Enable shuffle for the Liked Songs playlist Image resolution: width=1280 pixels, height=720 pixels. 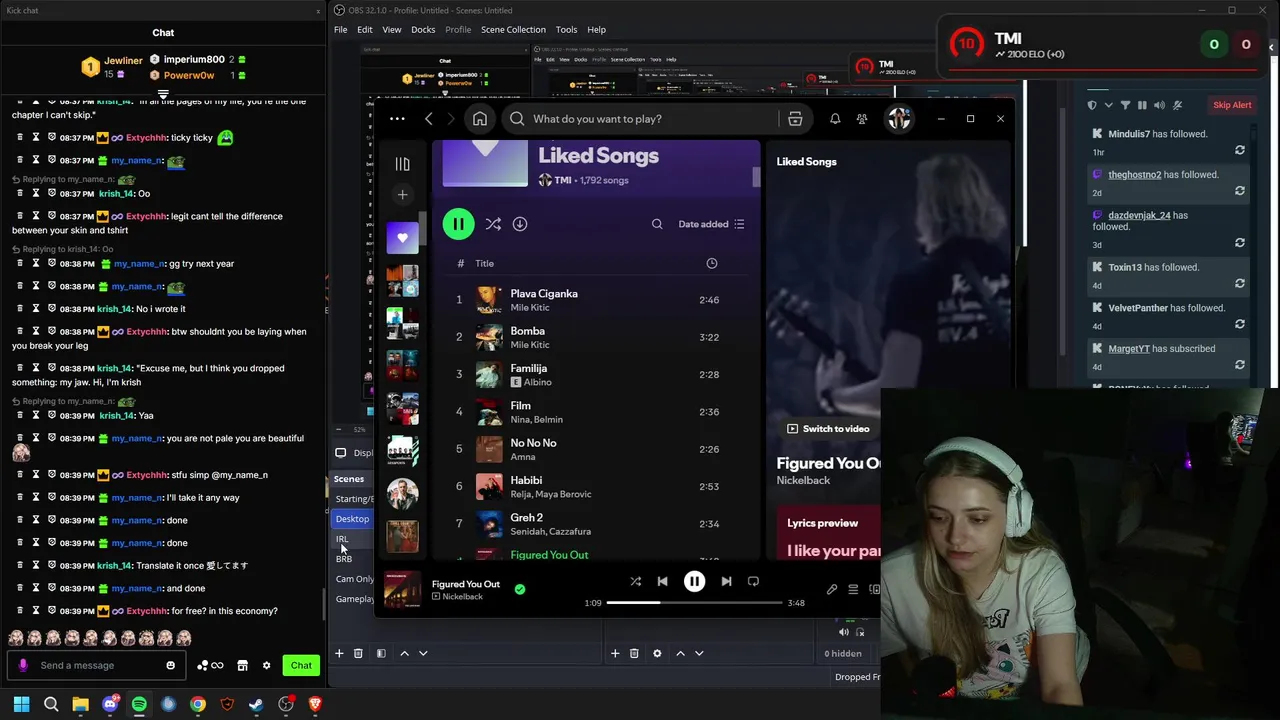493,224
